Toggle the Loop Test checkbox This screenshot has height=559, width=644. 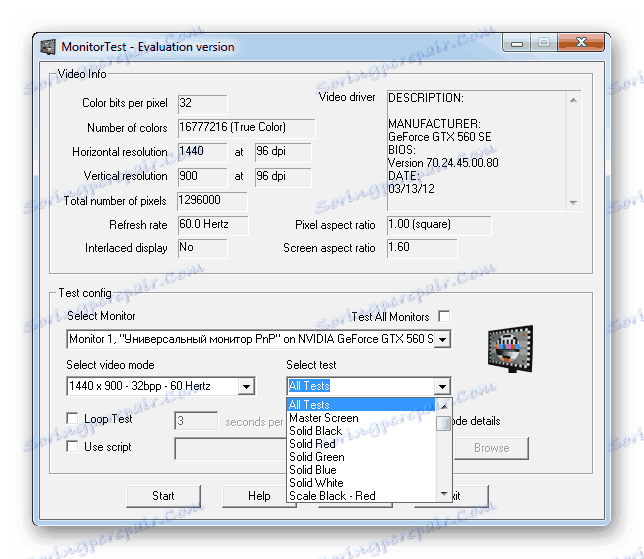pyautogui.click(x=72, y=419)
